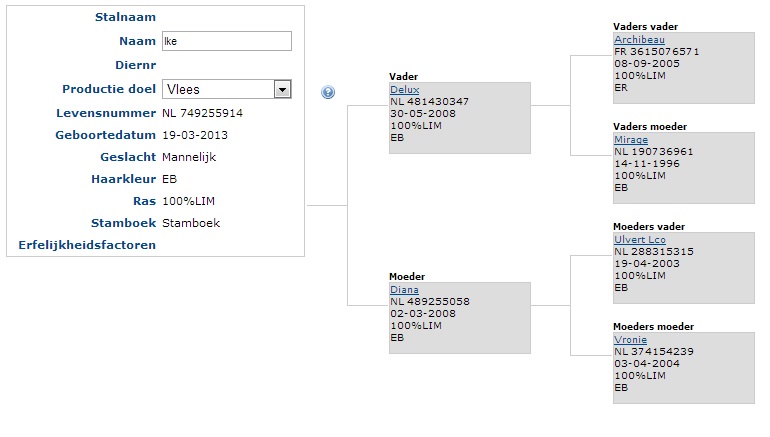This screenshot has width=770, height=437.
Task: Click the Erfelijkheidsfactoren label
Action: tap(87, 245)
